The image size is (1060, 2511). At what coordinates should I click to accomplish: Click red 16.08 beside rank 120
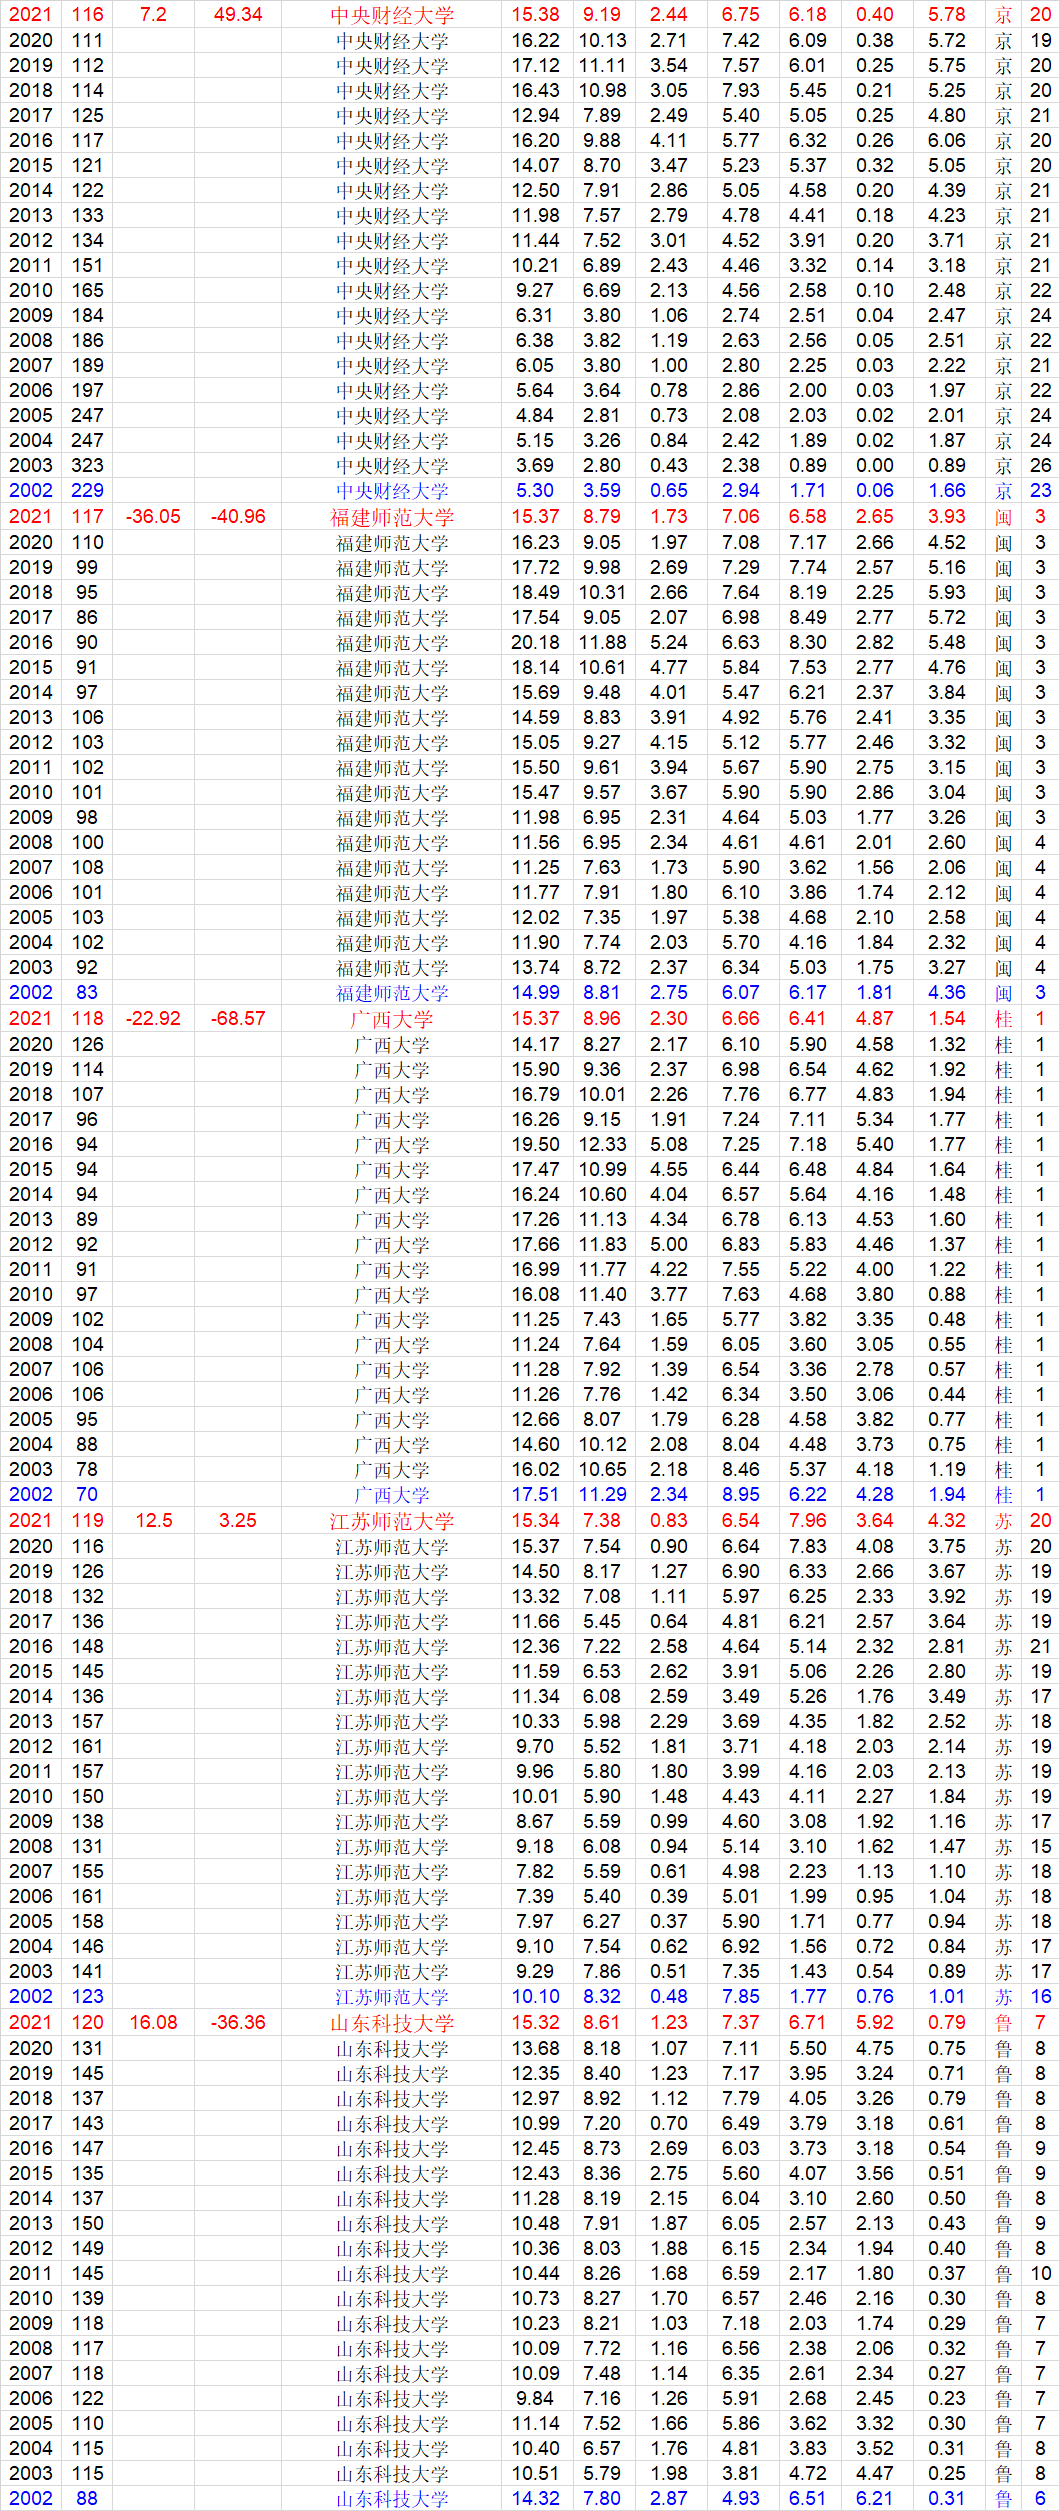pos(153,2023)
